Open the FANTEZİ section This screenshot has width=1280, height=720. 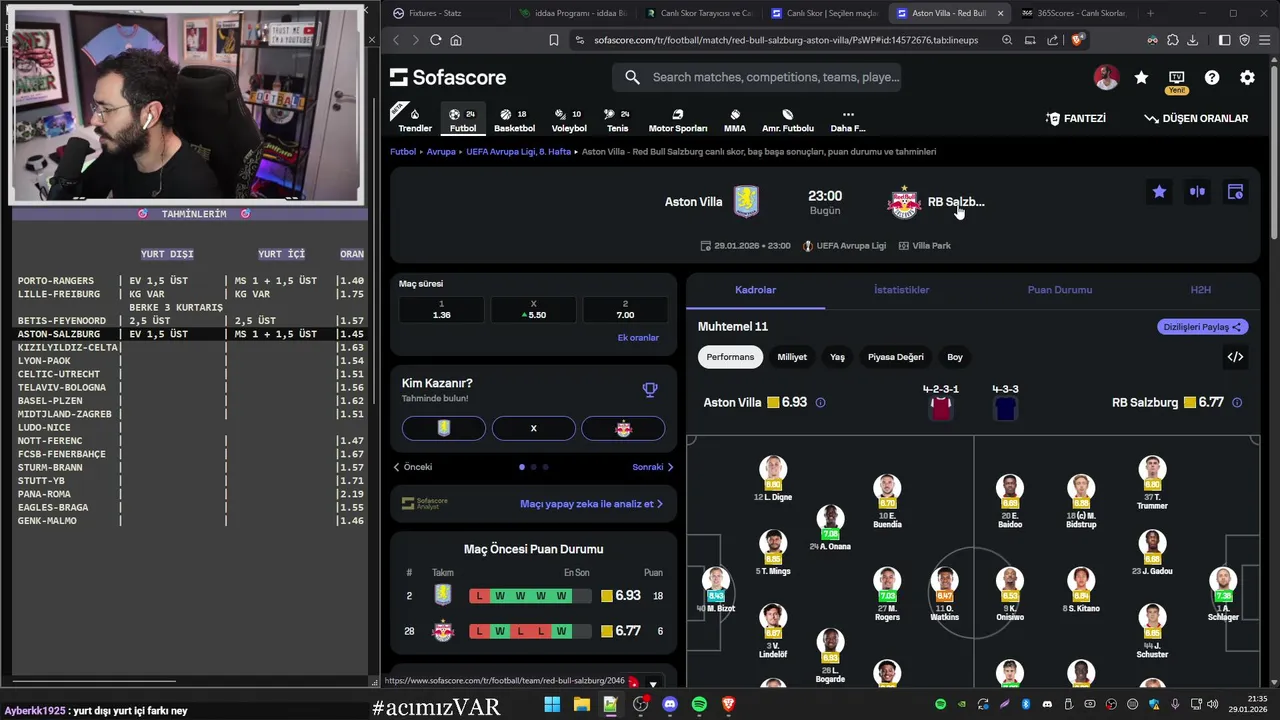click(x=1076, y=118)
